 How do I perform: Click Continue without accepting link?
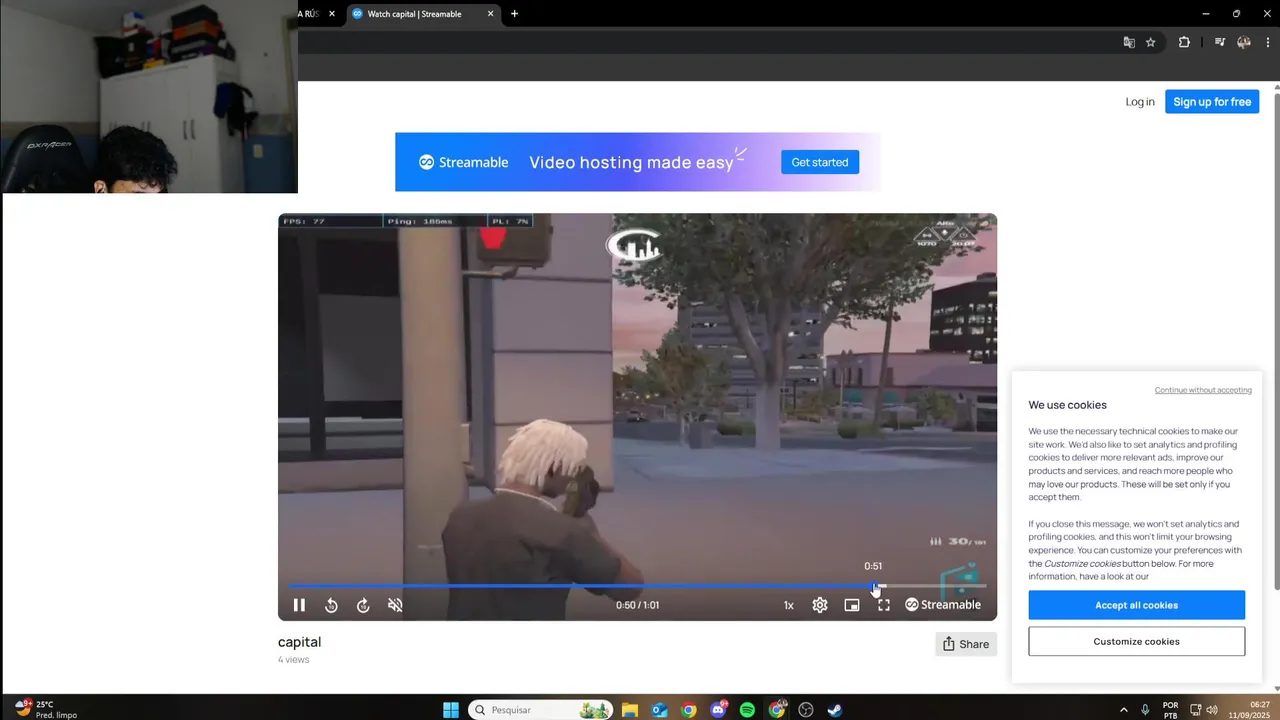[1203, 390]
